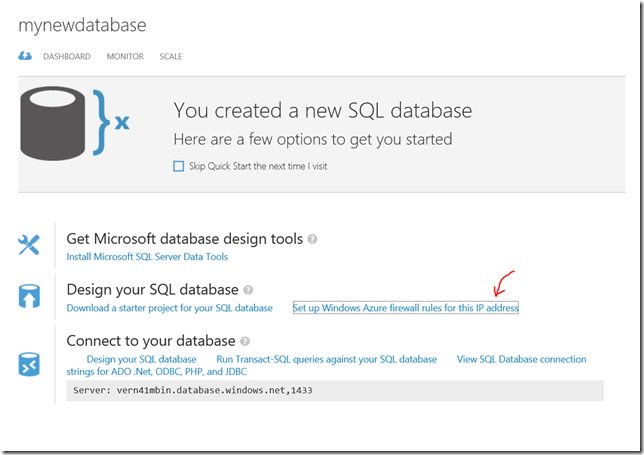The height and width of the screenshot is (455, 644).
Task: Show help next to Design your SQL database heading
Action: click(x=248, y=290)
